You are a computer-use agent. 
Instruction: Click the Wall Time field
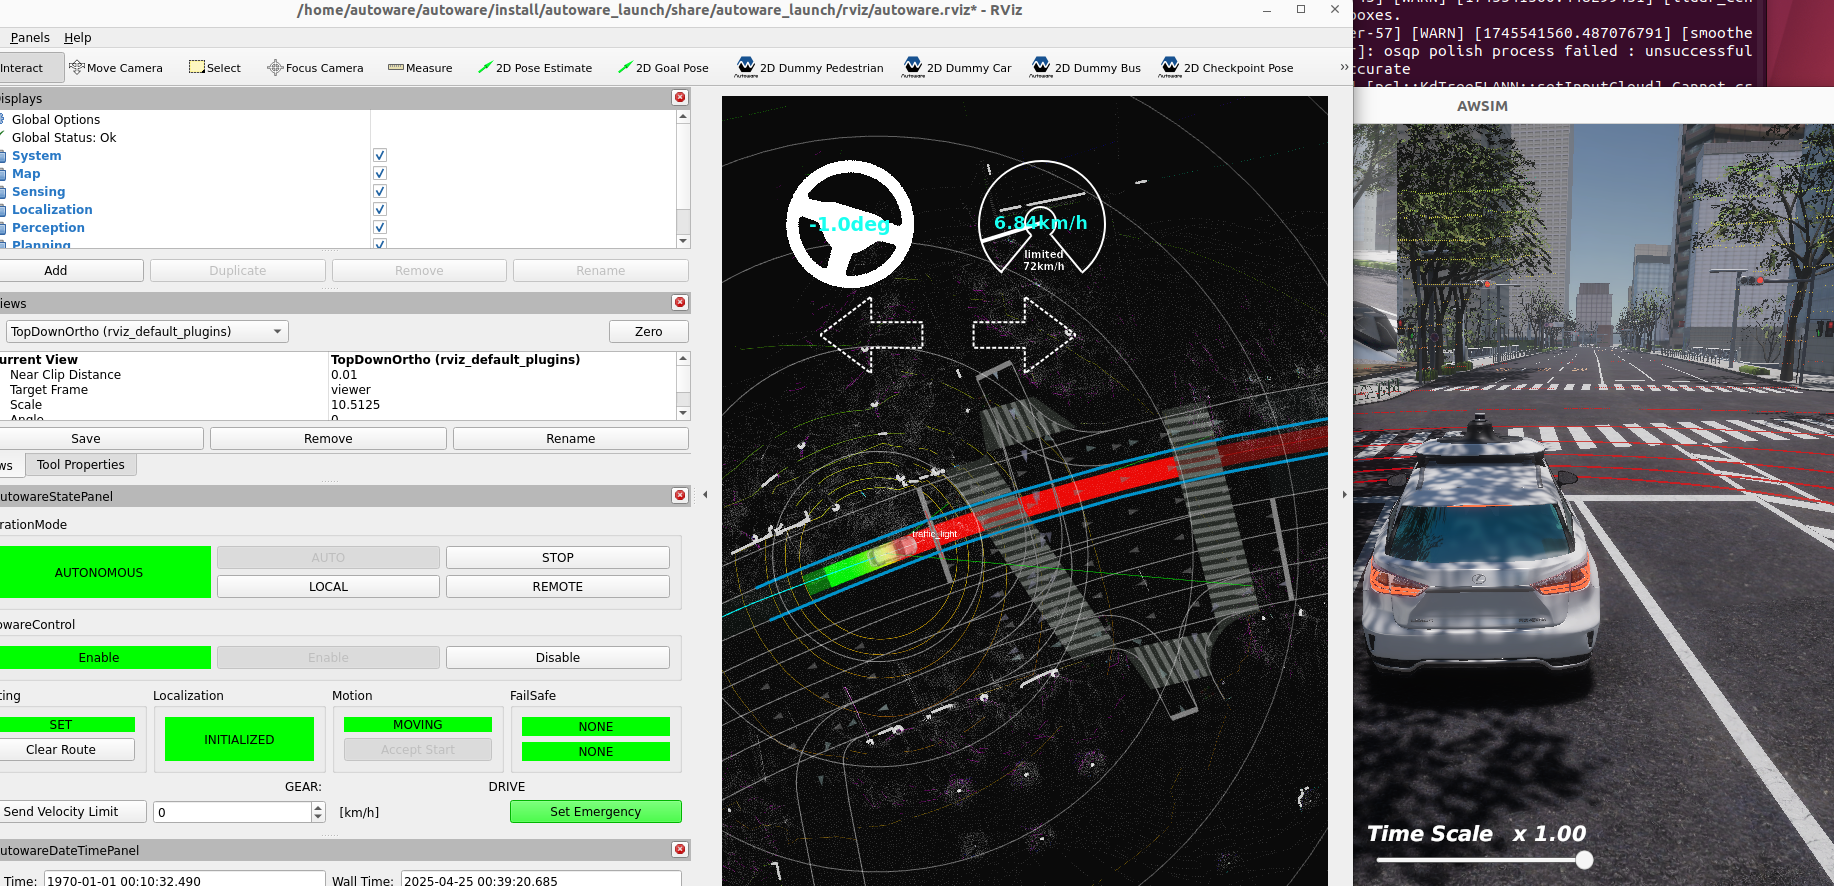[541, 880]
